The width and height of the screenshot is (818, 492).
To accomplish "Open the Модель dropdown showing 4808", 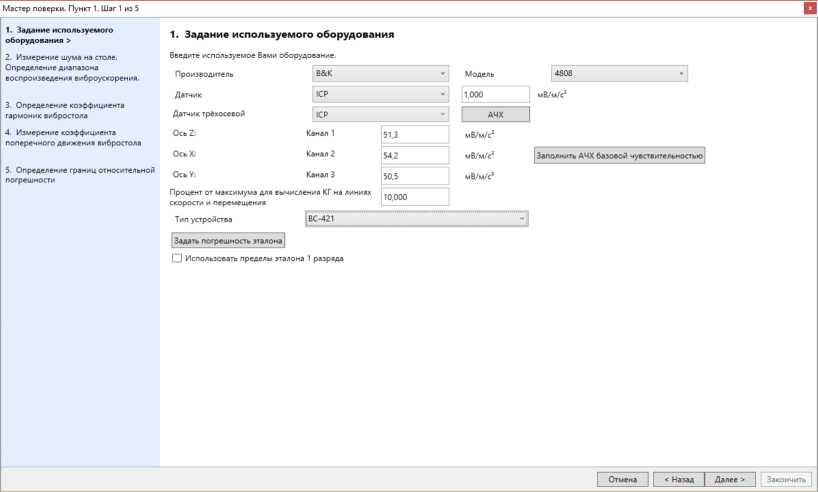I will 619,74.
